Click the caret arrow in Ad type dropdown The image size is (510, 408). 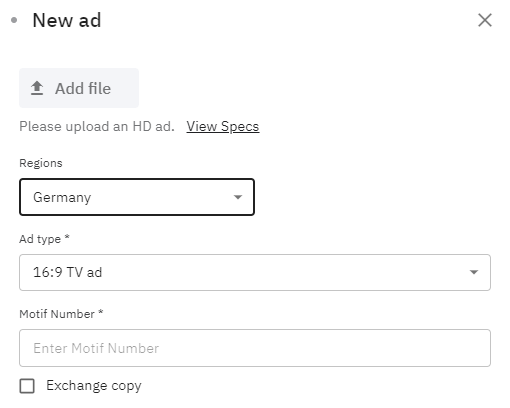474,272
